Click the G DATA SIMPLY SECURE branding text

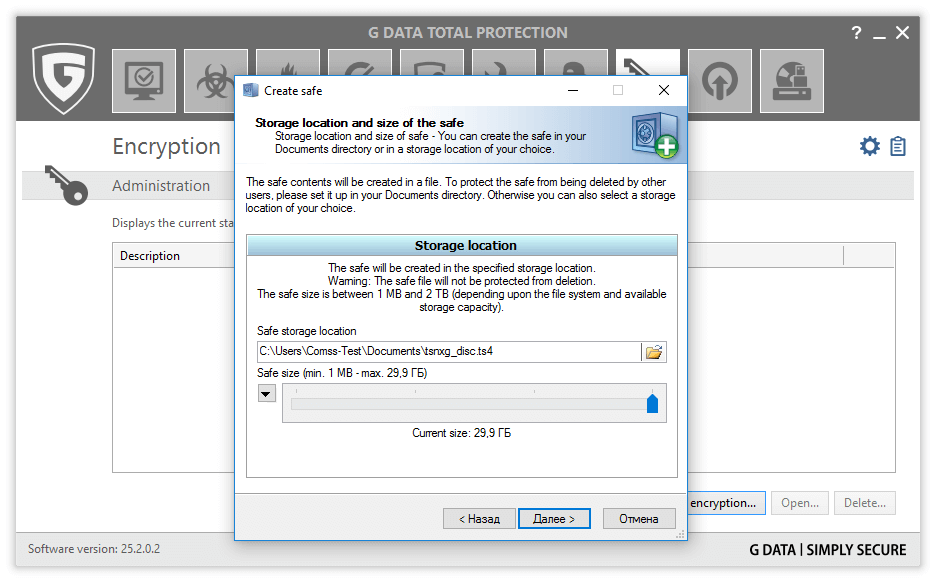click(827, 550)
